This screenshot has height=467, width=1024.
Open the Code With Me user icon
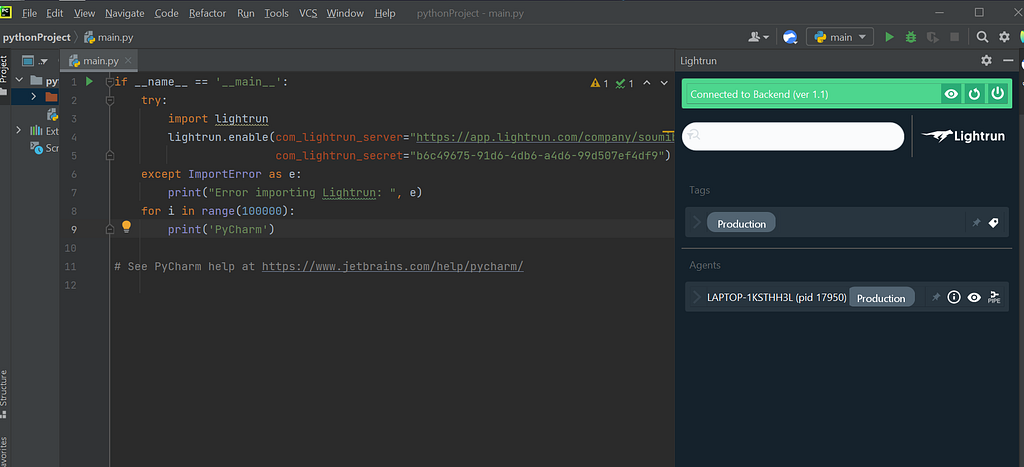(x=758, y=37)
